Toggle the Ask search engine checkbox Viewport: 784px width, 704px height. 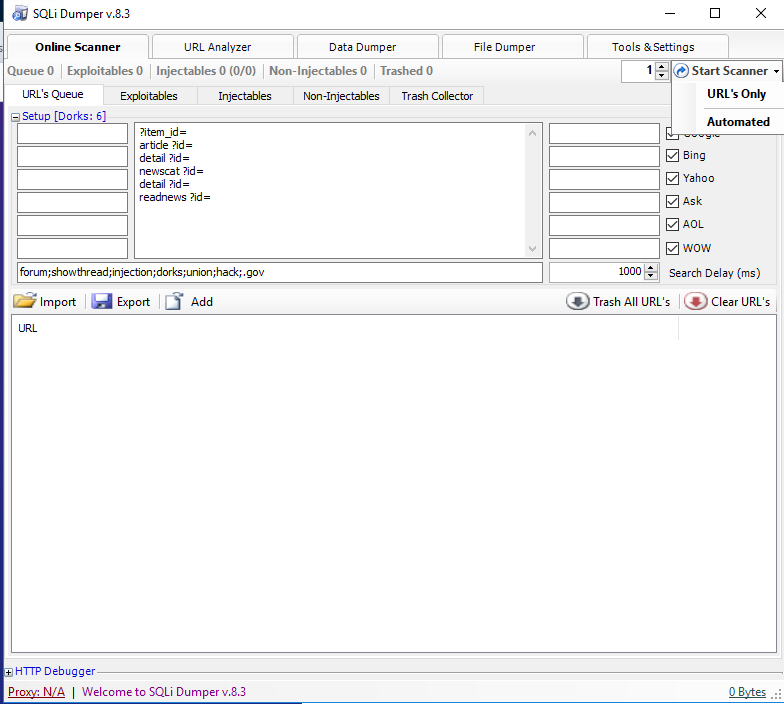pyautogui.click(x=672, y=202)
